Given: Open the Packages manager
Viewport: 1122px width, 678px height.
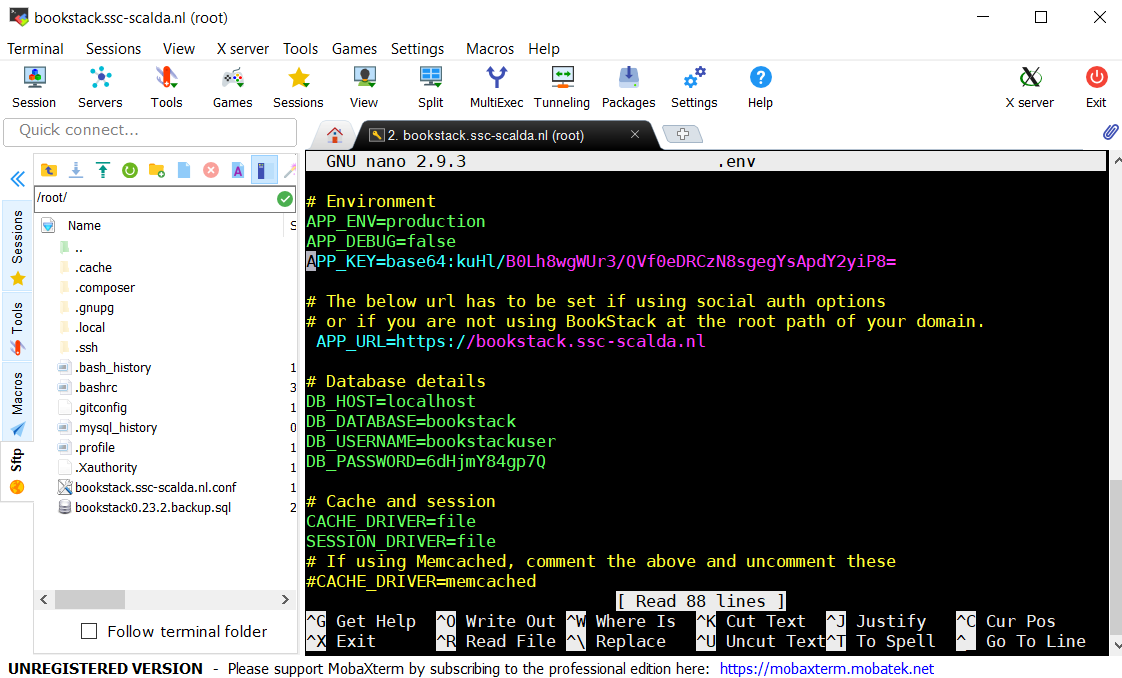Looking at the screenshot, I should point(628,85).
